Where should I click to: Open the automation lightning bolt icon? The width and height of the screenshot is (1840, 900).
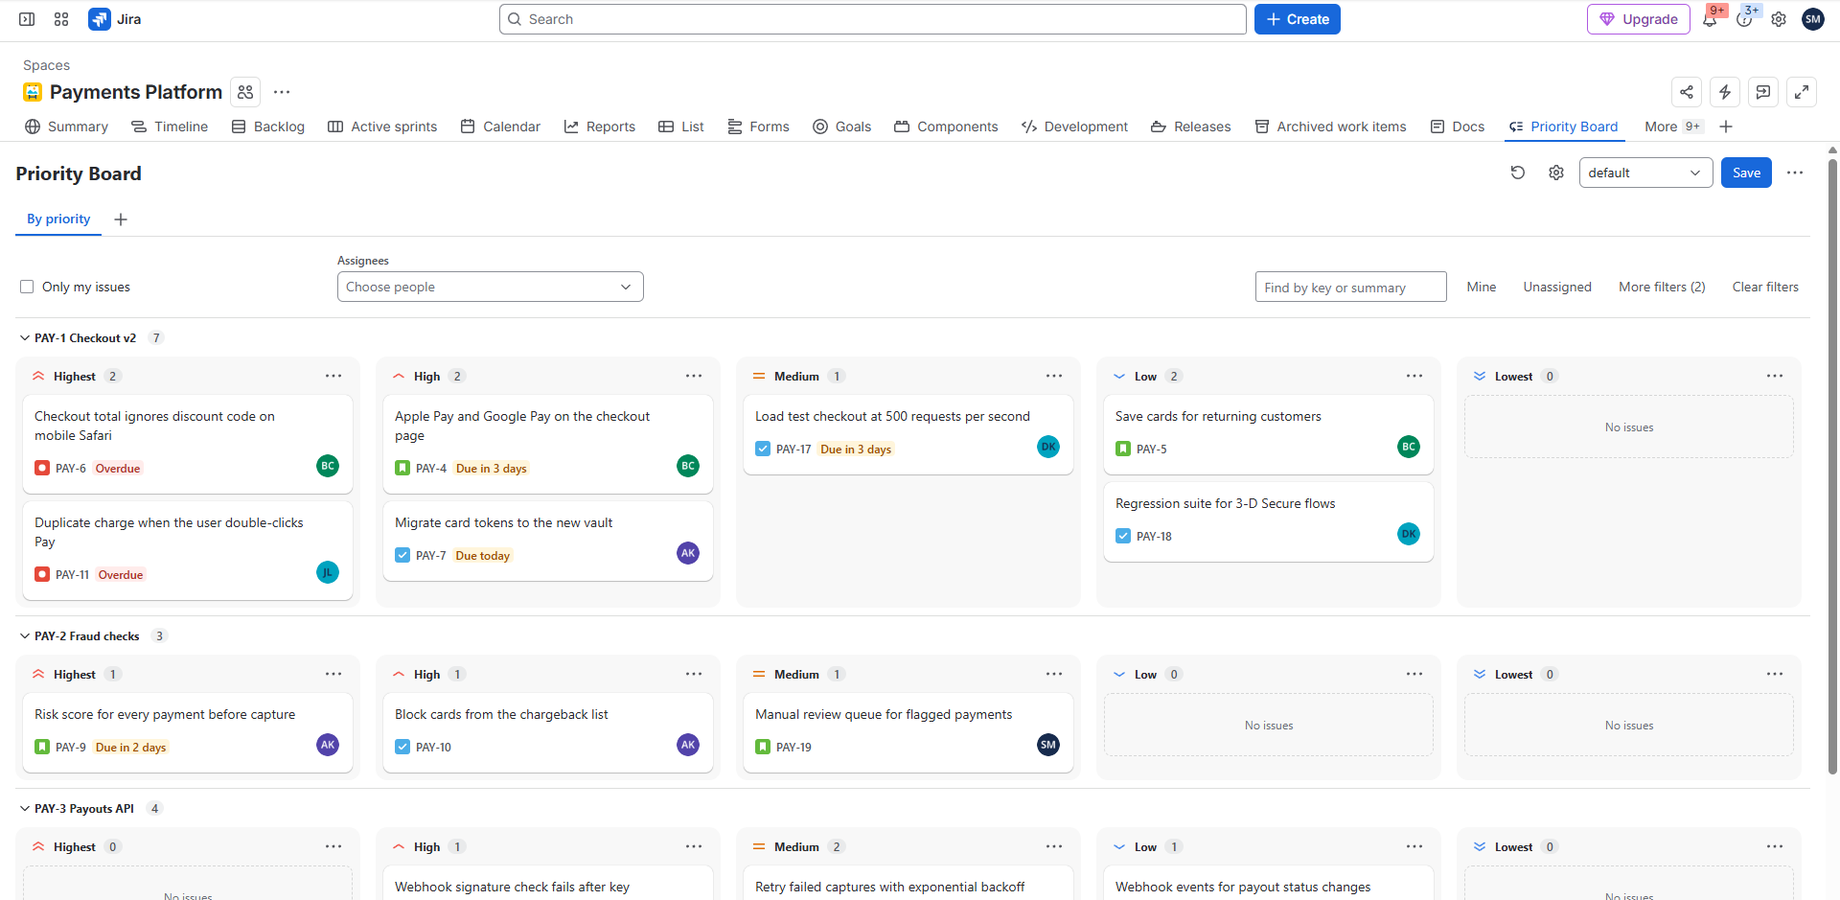coord(1725,92)
